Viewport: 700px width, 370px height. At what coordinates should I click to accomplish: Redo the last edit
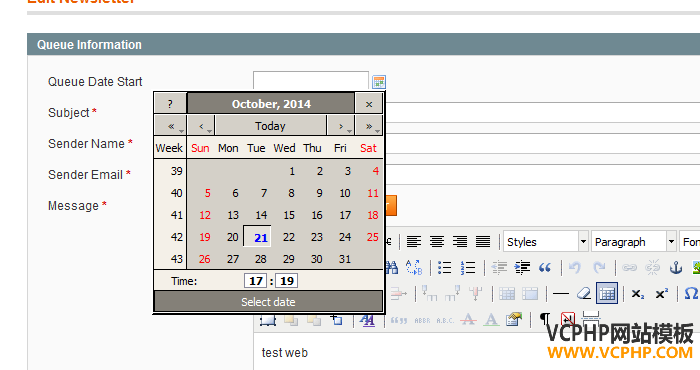(599, 268)
